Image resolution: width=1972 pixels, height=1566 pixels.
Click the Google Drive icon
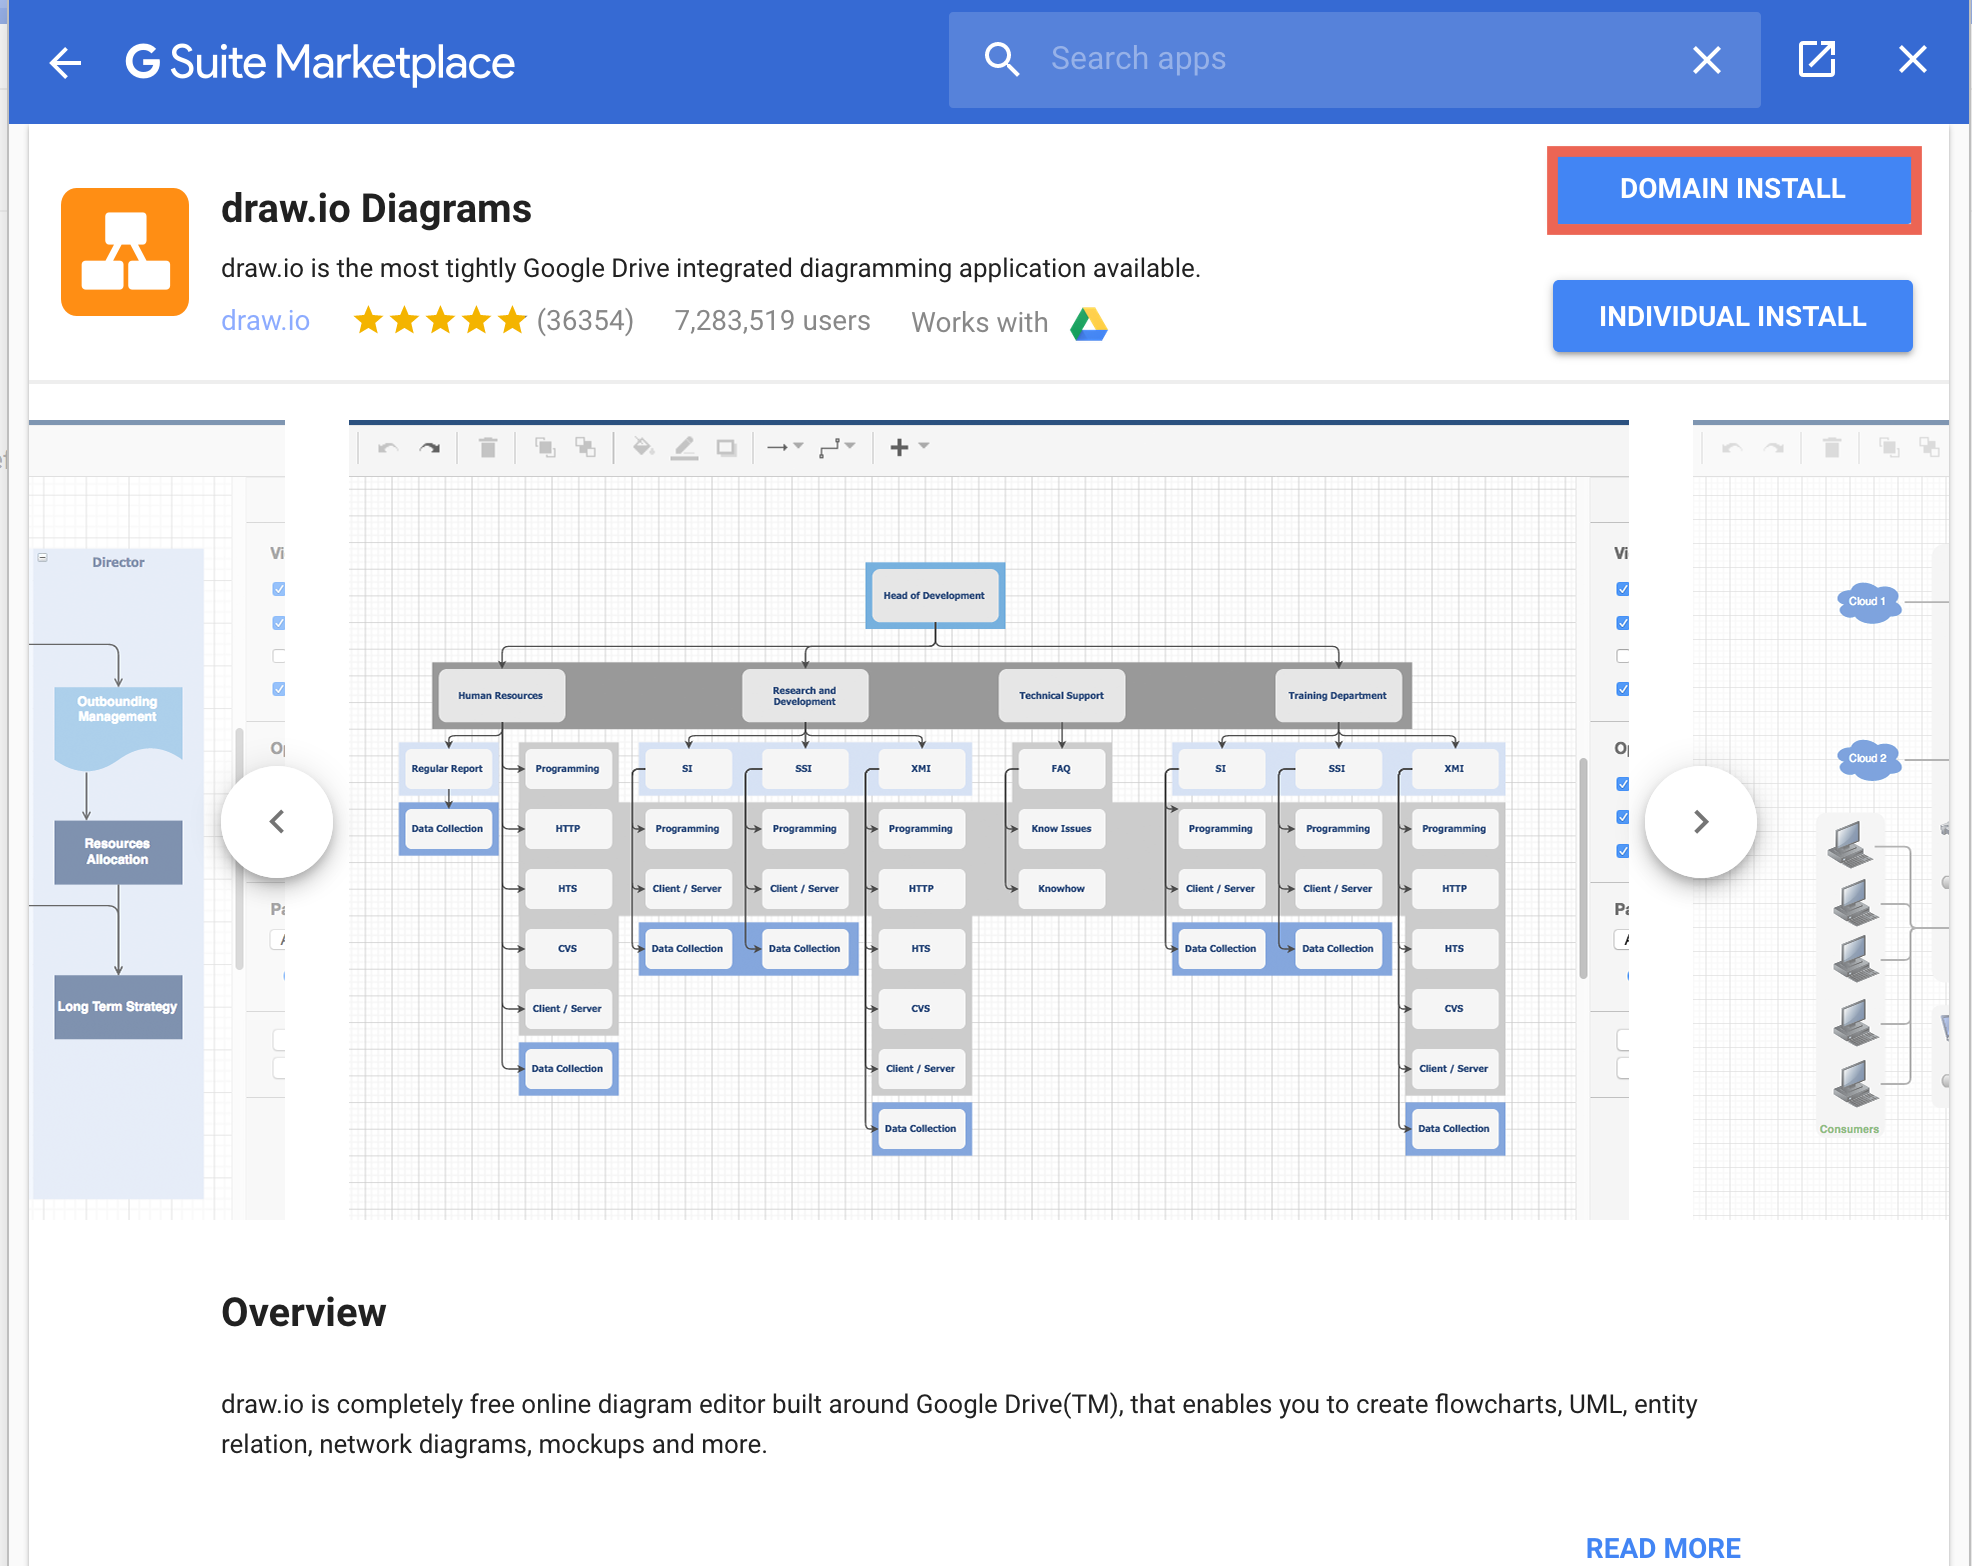pyautogui.click(x=1089, y=323)
